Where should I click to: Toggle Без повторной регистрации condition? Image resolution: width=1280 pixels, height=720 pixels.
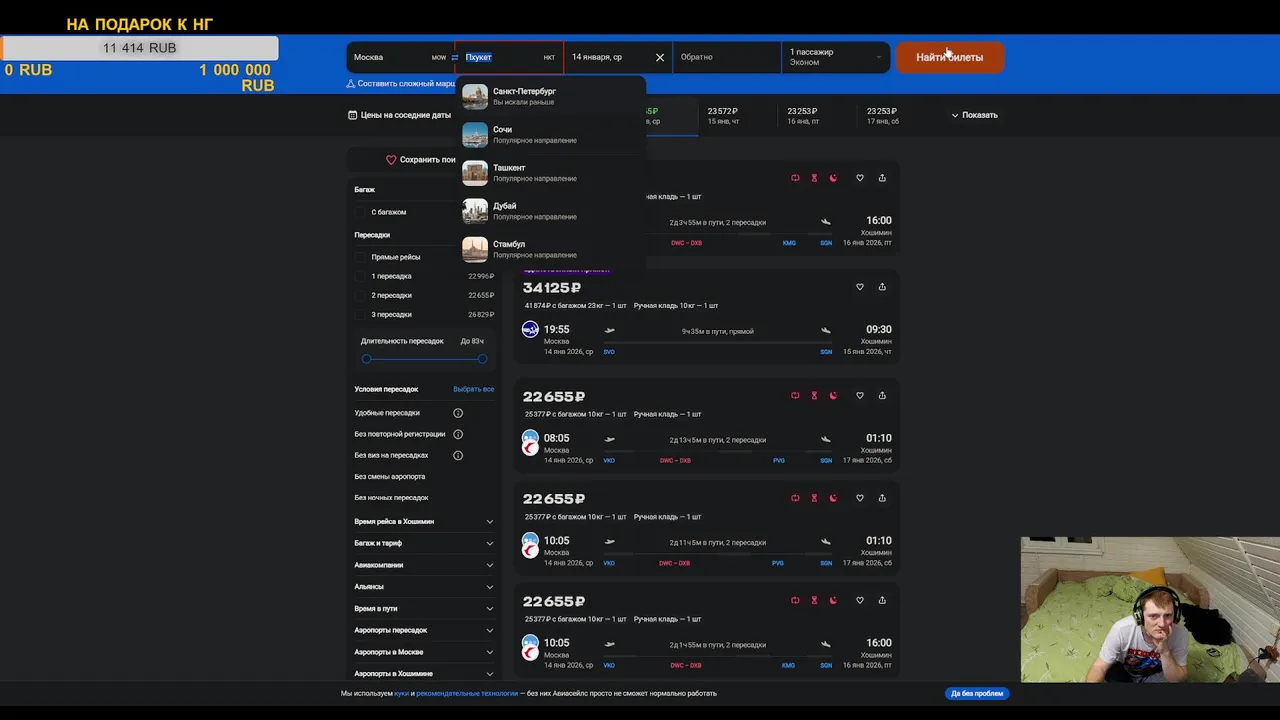click(x=400, y=434)
